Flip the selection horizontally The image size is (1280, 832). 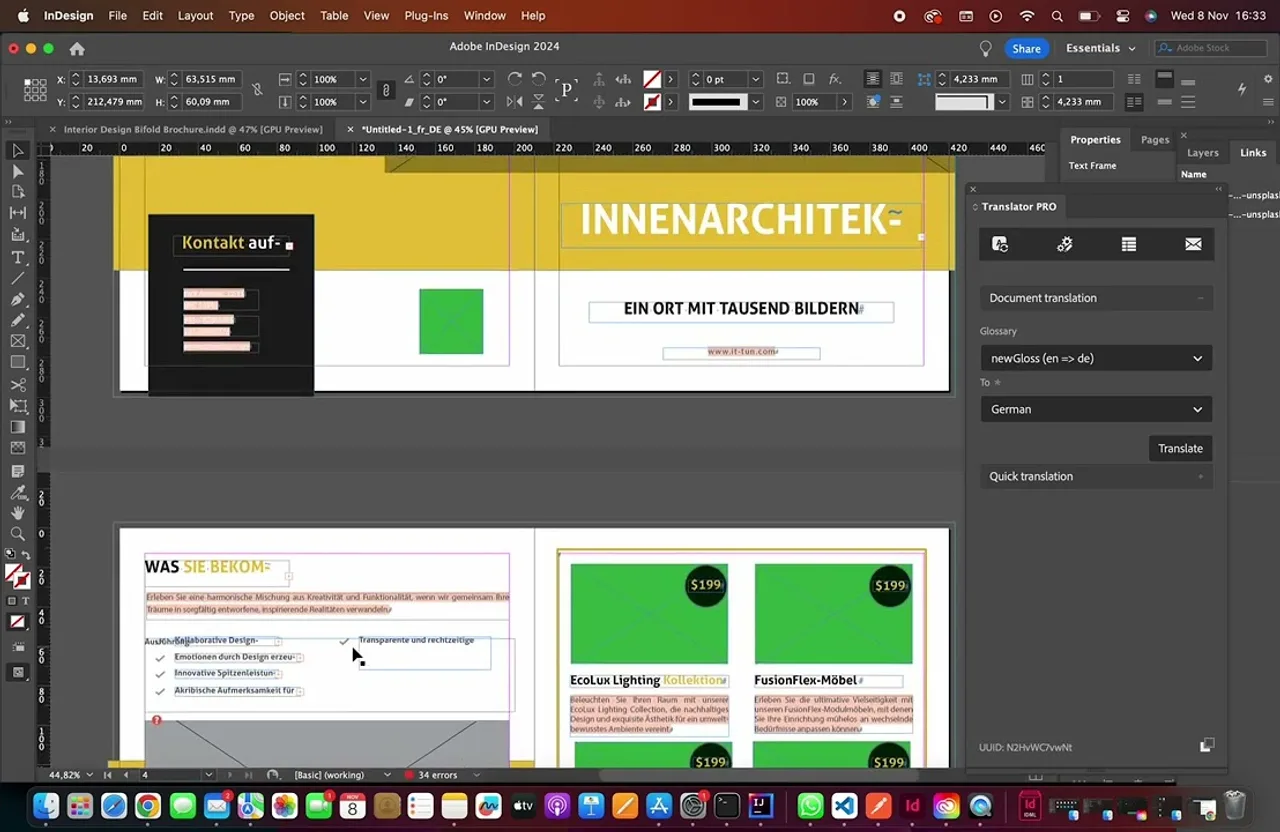[x=514, y=102]
